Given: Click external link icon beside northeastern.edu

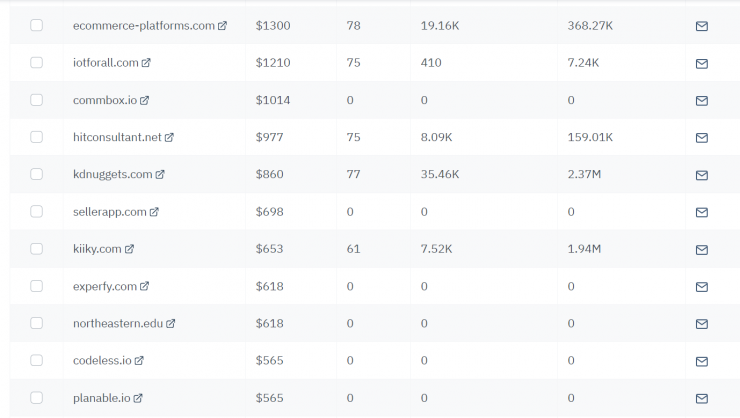Looking at the screenshot, I should coord(171,324).
